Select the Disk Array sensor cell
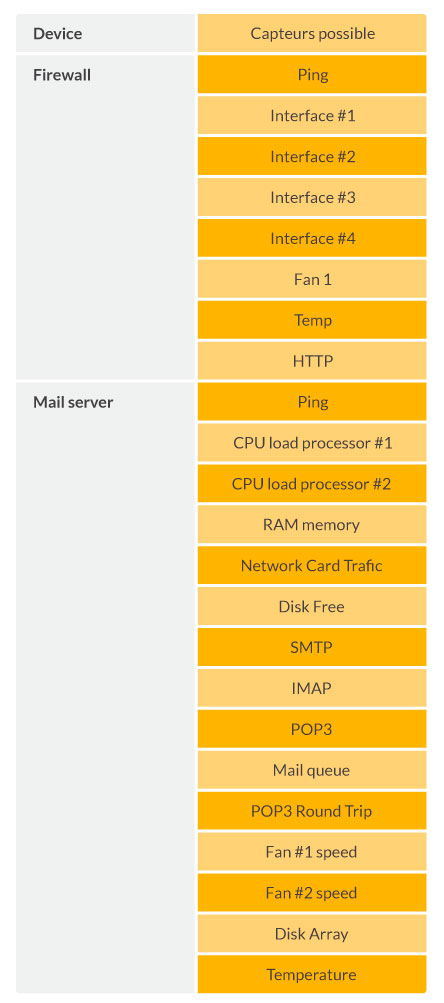Viewport: 444px width, 1003px height. tap(312, 934)
